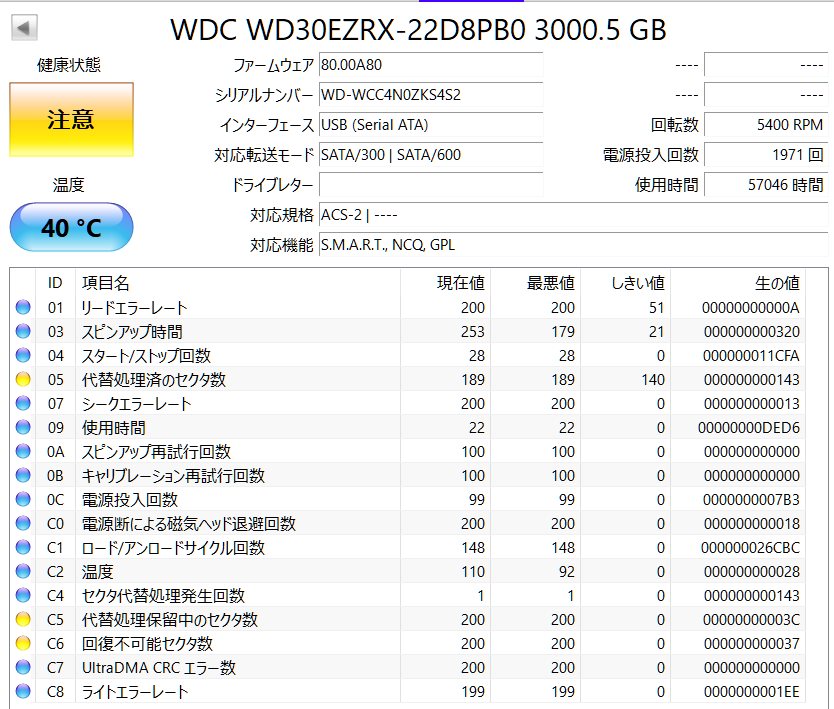Image resolution: width=834 pixels, height=709 pixels.
Task: Click the 対応規格 field ACS-2
Action: [573, 215]
